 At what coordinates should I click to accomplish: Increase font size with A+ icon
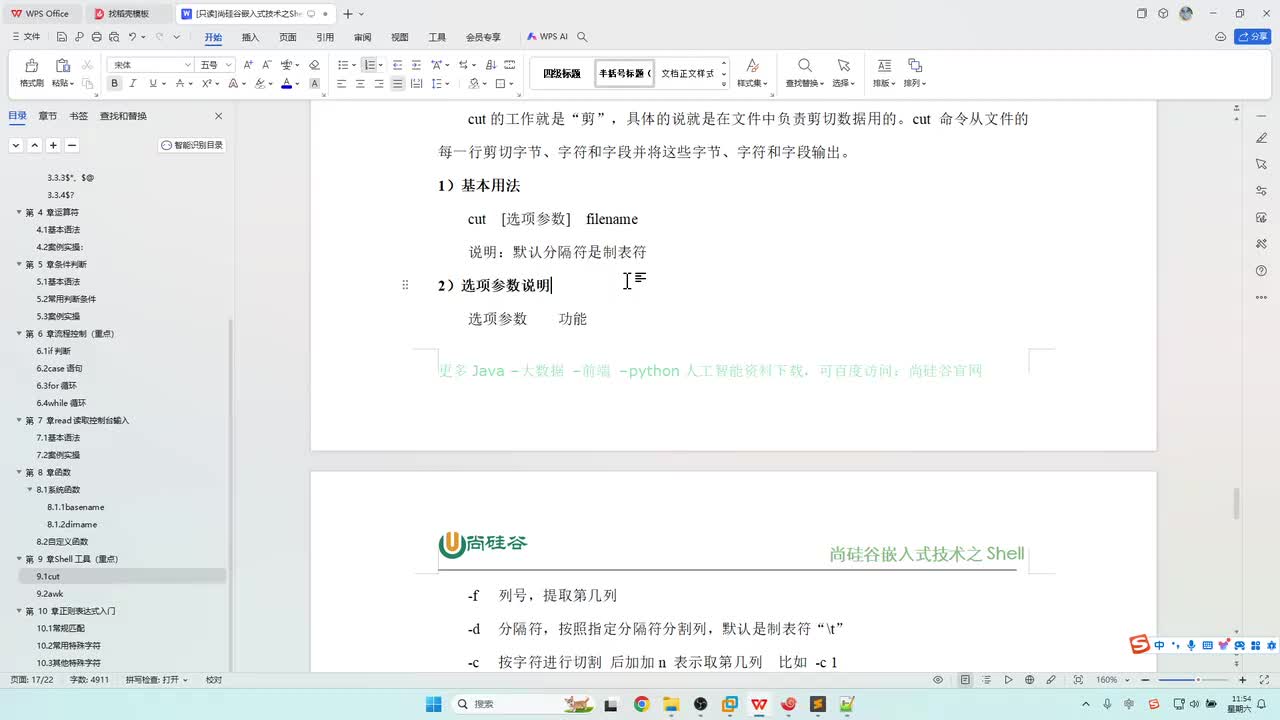click(248, 65)
